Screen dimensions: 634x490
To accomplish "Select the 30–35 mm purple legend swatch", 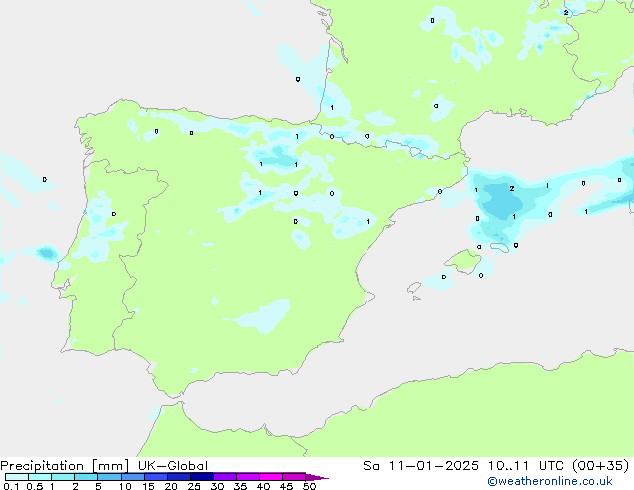I will pos(224,477).
